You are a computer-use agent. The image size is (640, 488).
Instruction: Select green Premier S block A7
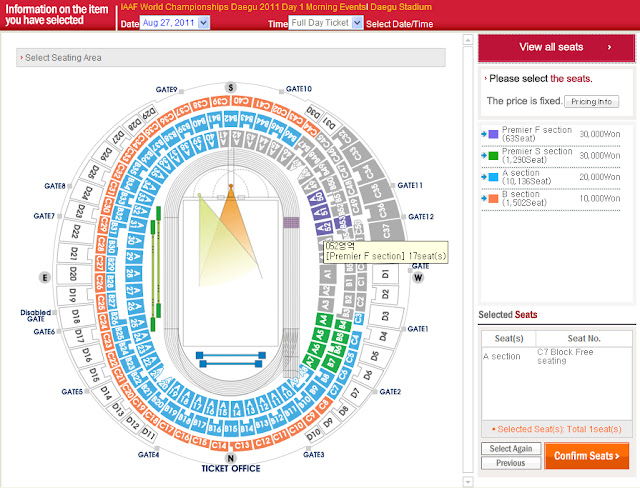tap(310, 361)
